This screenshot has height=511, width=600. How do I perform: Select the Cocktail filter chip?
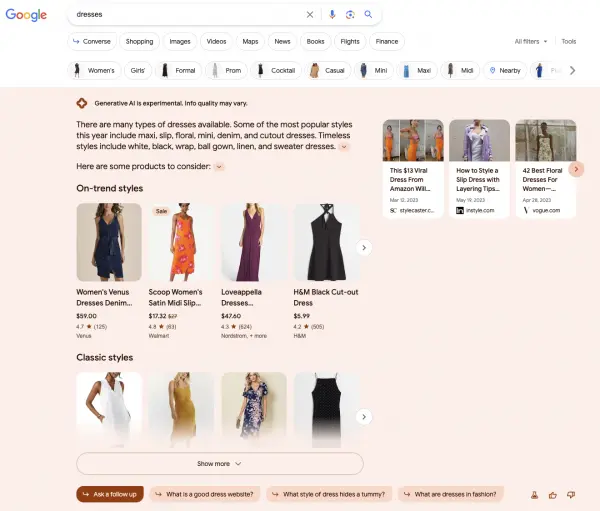tap(276, 70)
